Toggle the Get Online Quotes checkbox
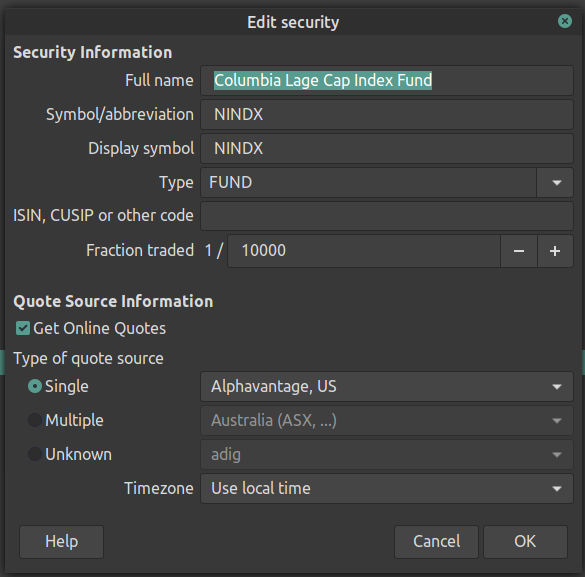The height and width of the screenshot is (577, 585). point(23,328)
